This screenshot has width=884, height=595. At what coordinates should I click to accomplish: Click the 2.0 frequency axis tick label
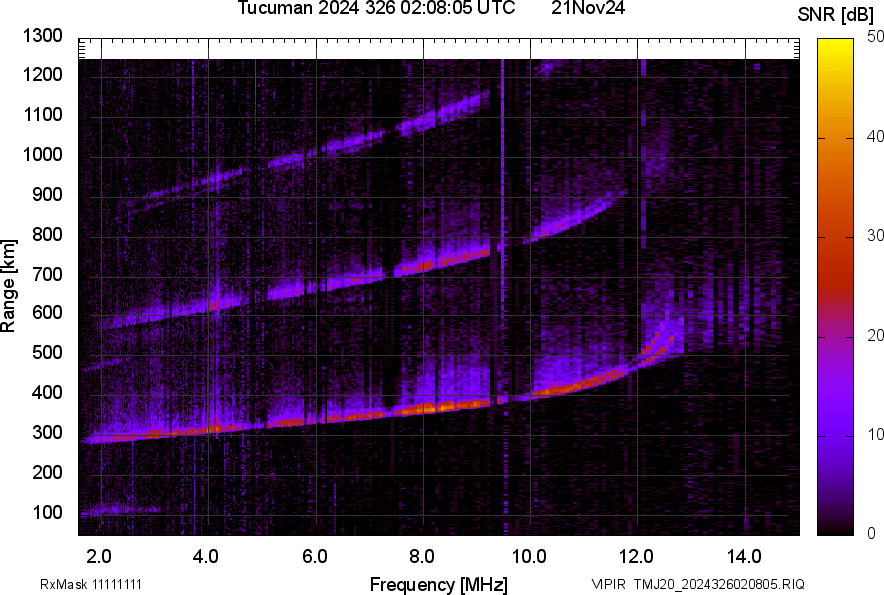click(99, 556)
